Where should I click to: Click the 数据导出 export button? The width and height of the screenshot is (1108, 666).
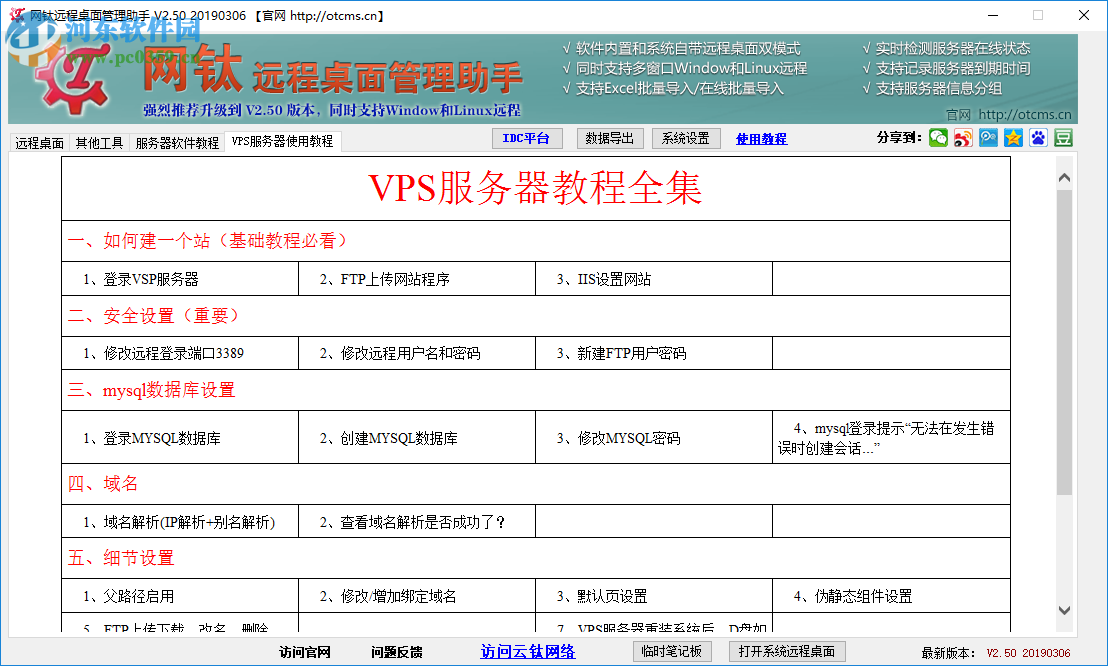tap(610, 138)
